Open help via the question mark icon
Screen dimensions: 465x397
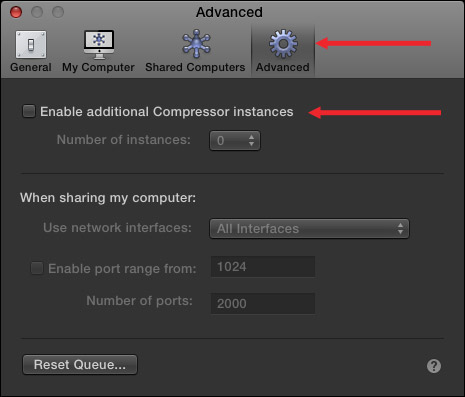point(434,366)
